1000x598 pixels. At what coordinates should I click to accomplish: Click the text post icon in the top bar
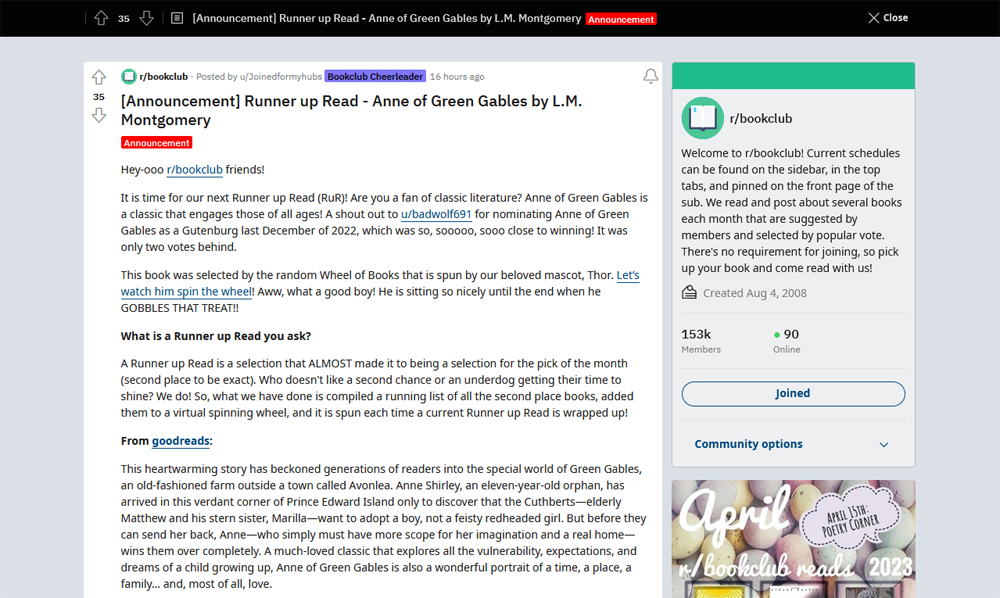click(x=177, y=18)
